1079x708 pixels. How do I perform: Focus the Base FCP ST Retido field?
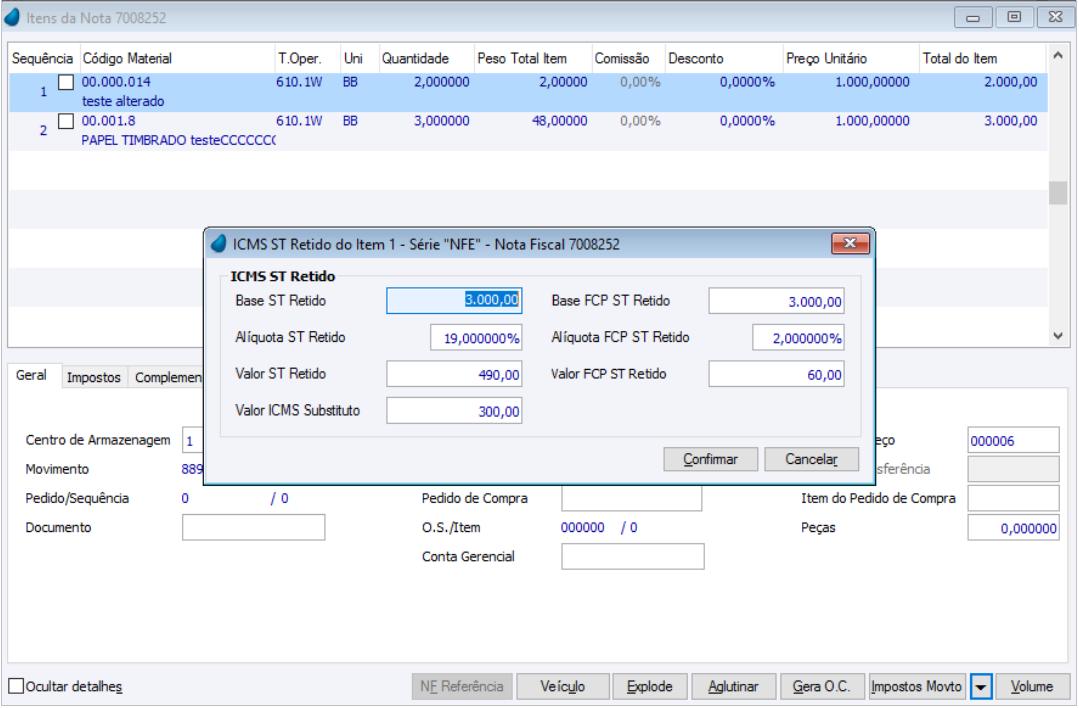(x=776, y=301)
